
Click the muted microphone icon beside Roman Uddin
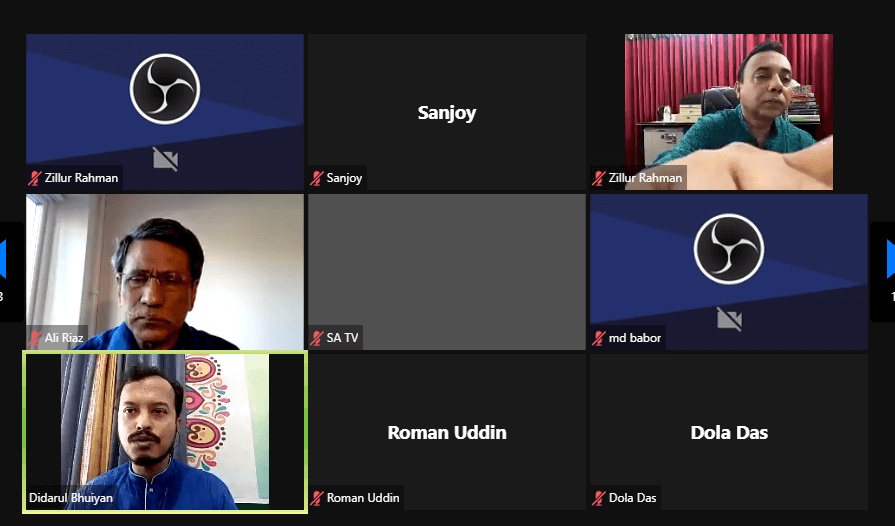[316, 498]
